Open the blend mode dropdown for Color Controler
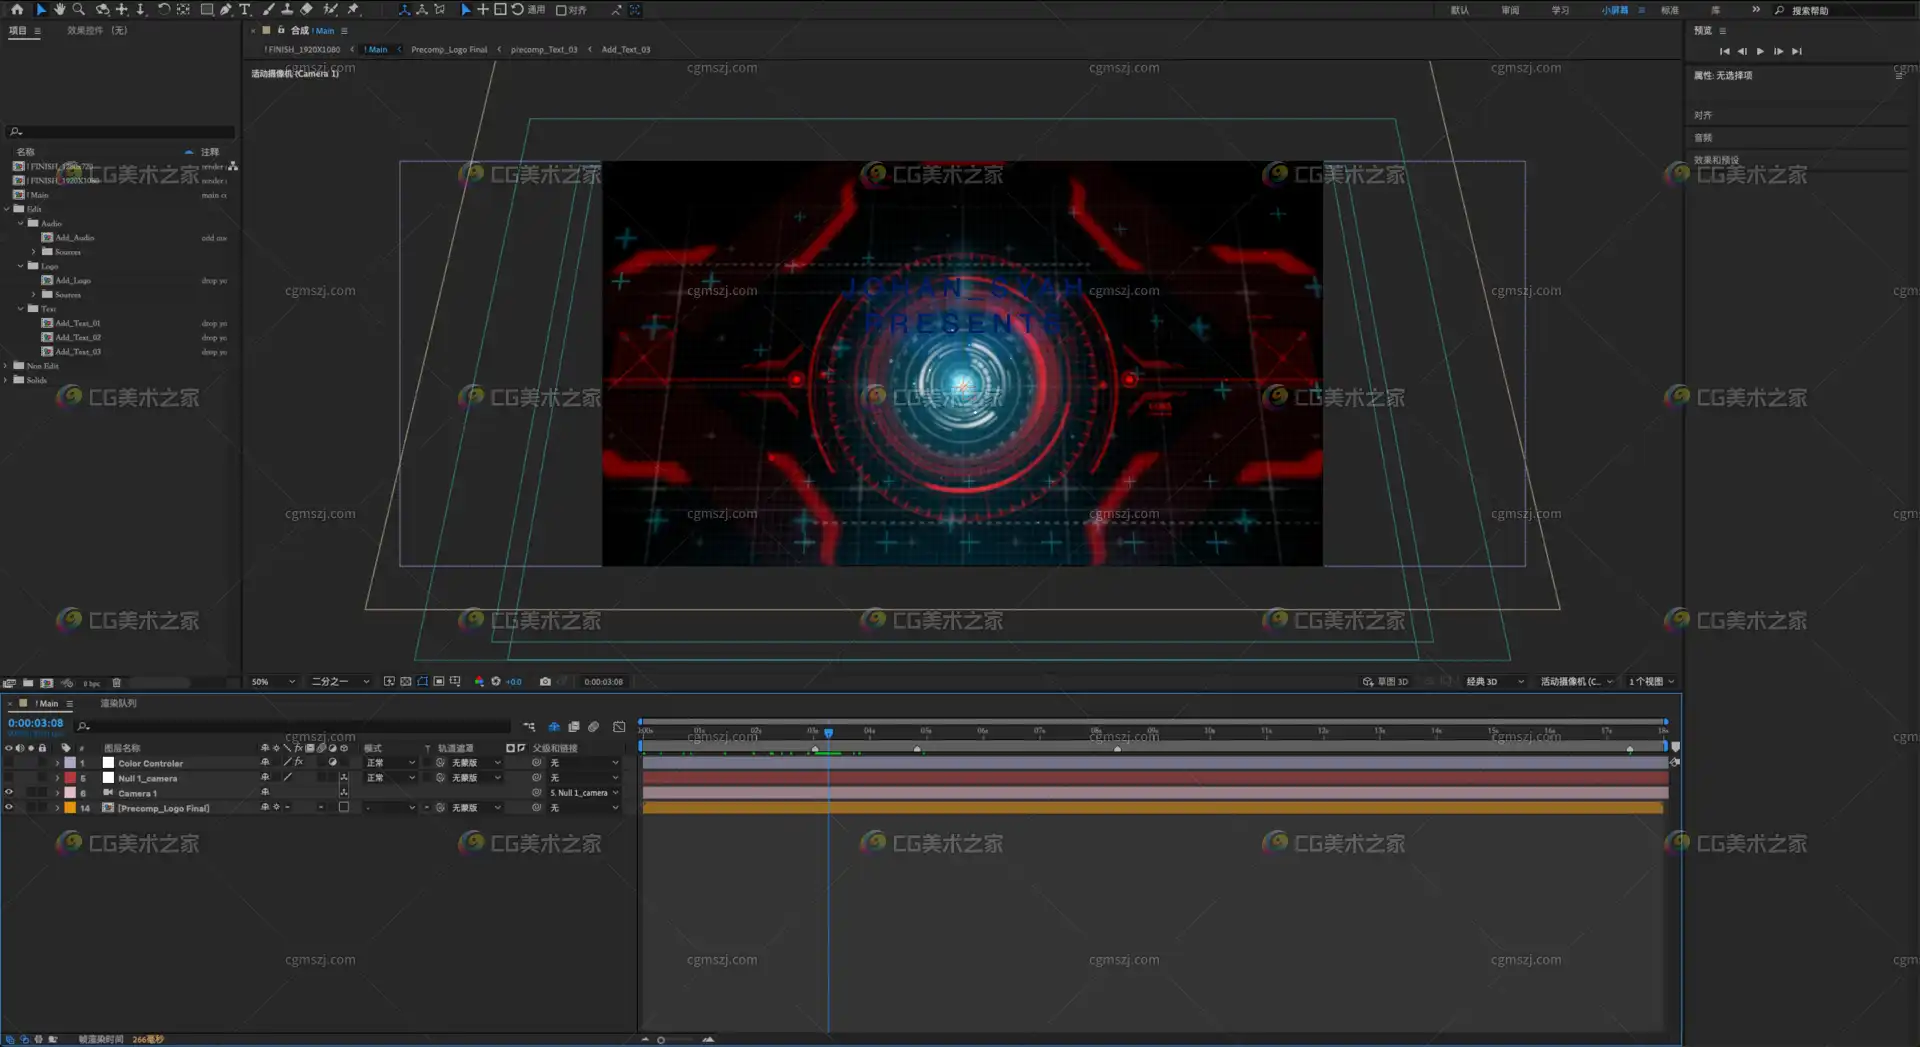This screenshot has height=1047, width=1920. pyautogui.click(x=390, y=762)
